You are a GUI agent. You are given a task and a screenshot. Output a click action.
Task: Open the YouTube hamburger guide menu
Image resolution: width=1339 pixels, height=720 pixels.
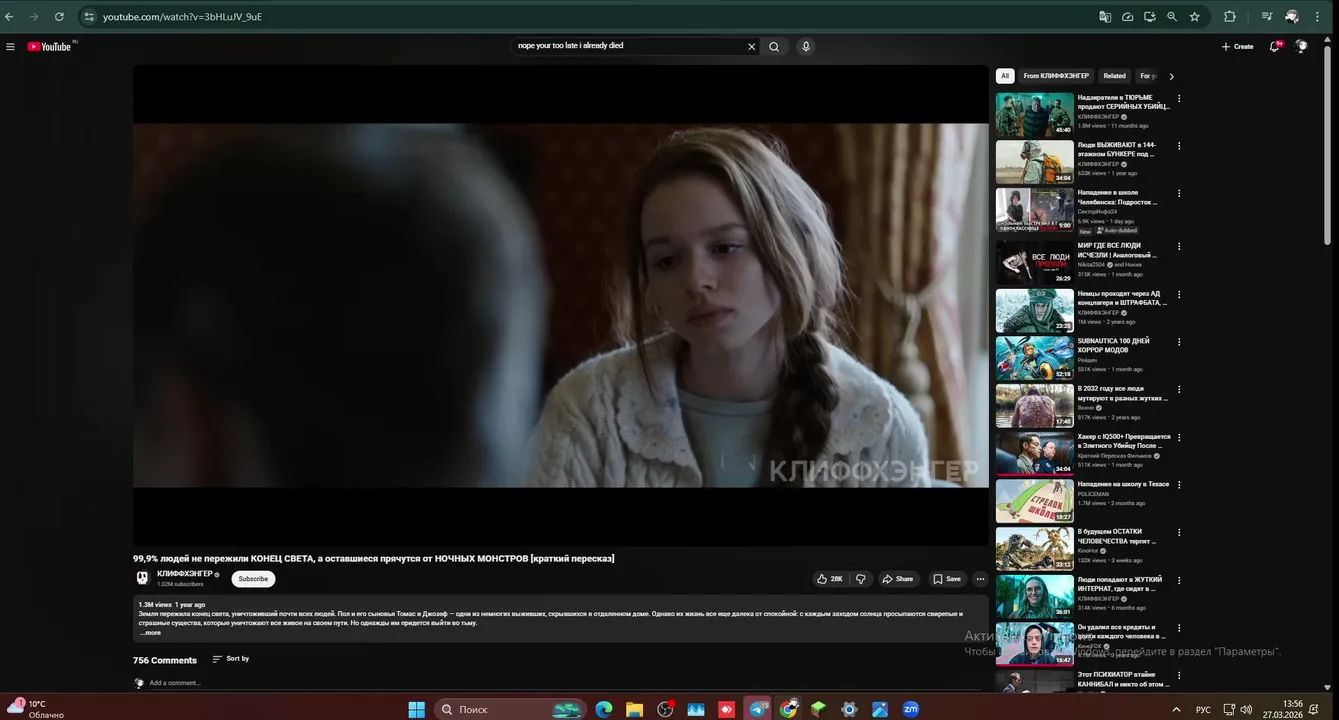pos(10,47)
